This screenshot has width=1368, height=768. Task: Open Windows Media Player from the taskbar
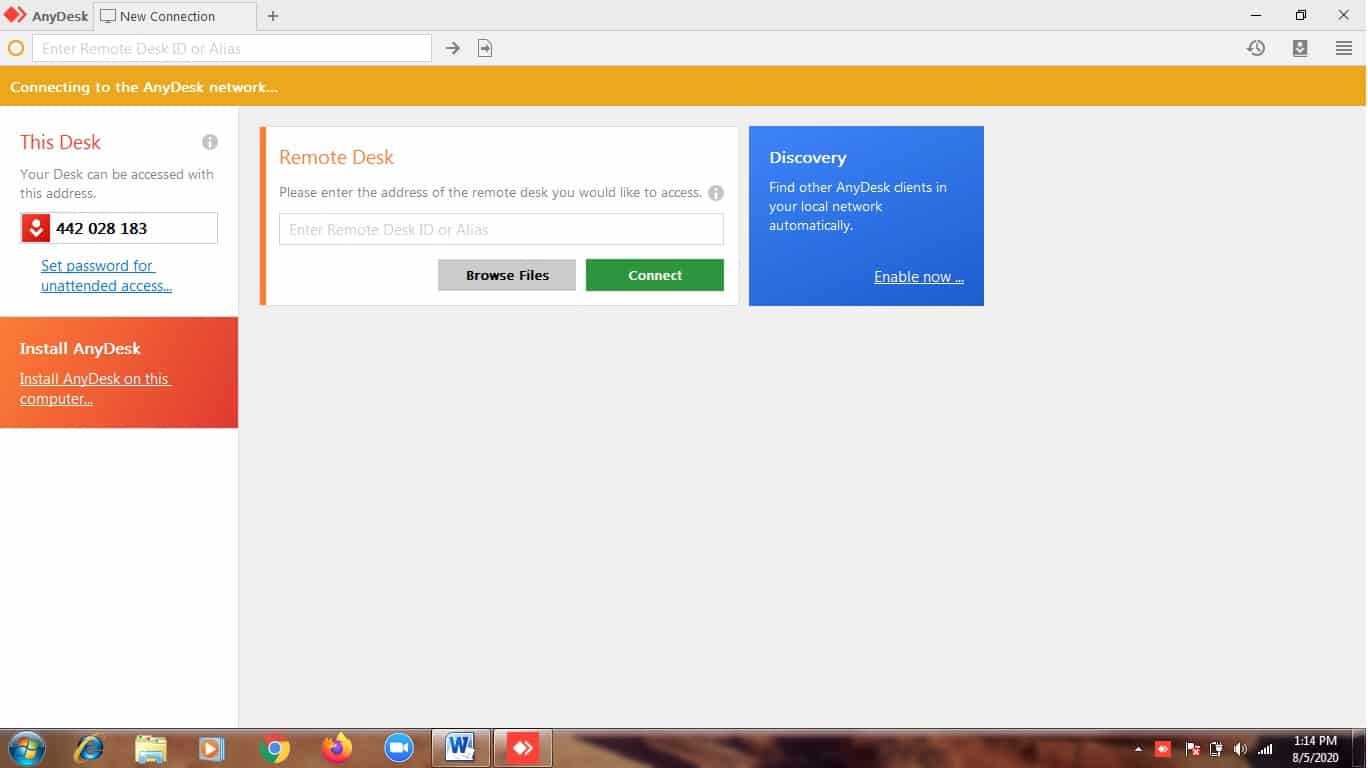[211, 748]
